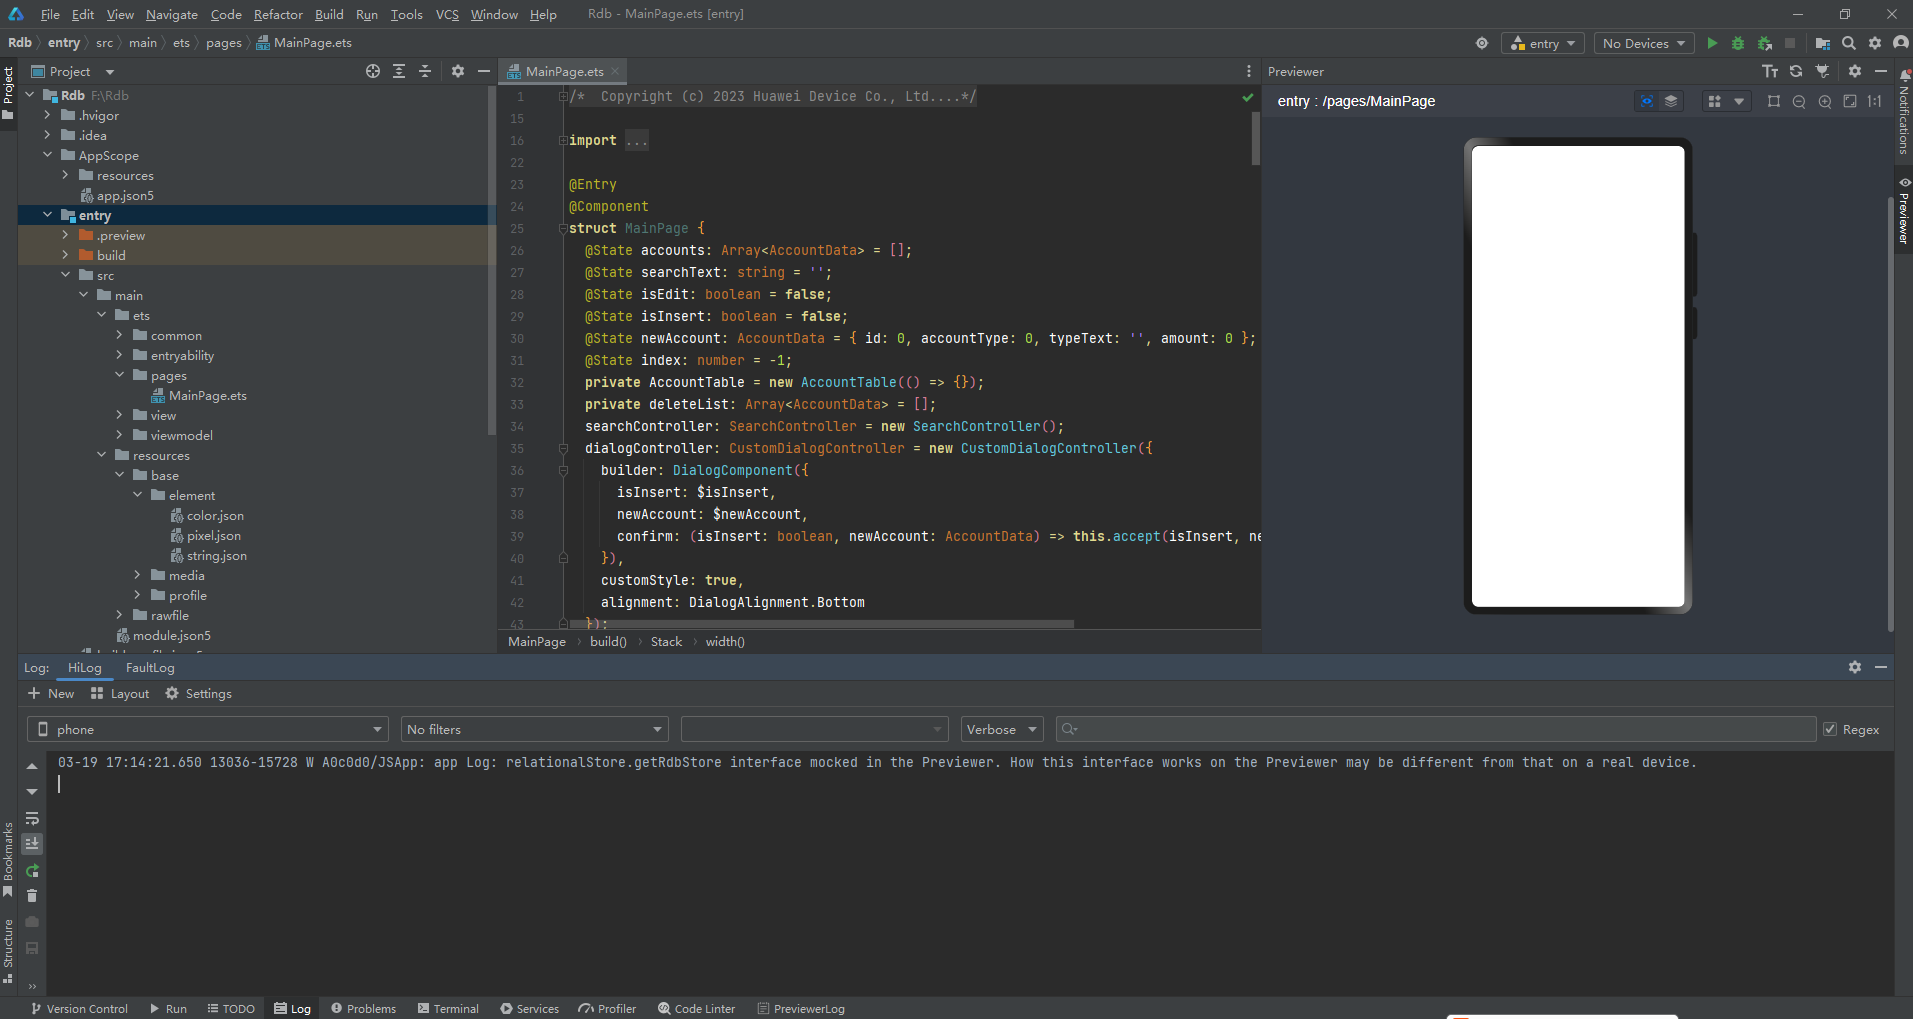Expand the common folder
Image resolution: width=1913 pixels, height=1019 pixels.
pyautogui.click(x=119, y=335)
